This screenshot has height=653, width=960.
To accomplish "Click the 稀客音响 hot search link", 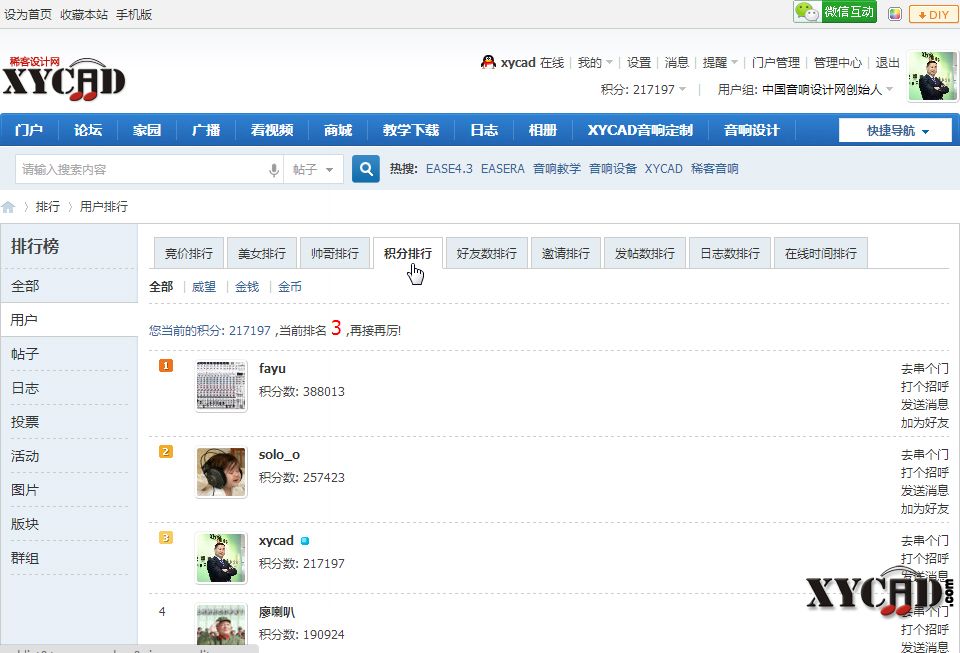I will 714,169.
